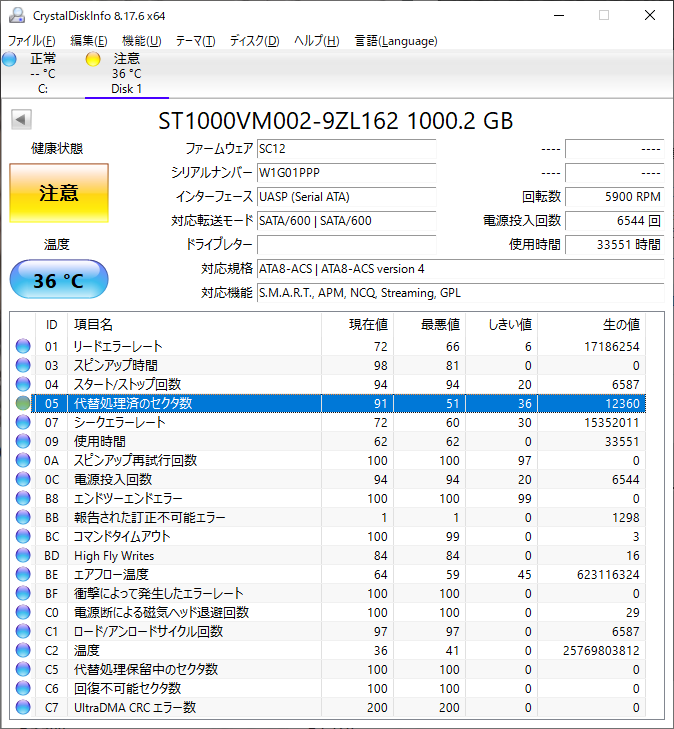Click status orb of row B8 エンドツーエンドエラー

point(23,498)
